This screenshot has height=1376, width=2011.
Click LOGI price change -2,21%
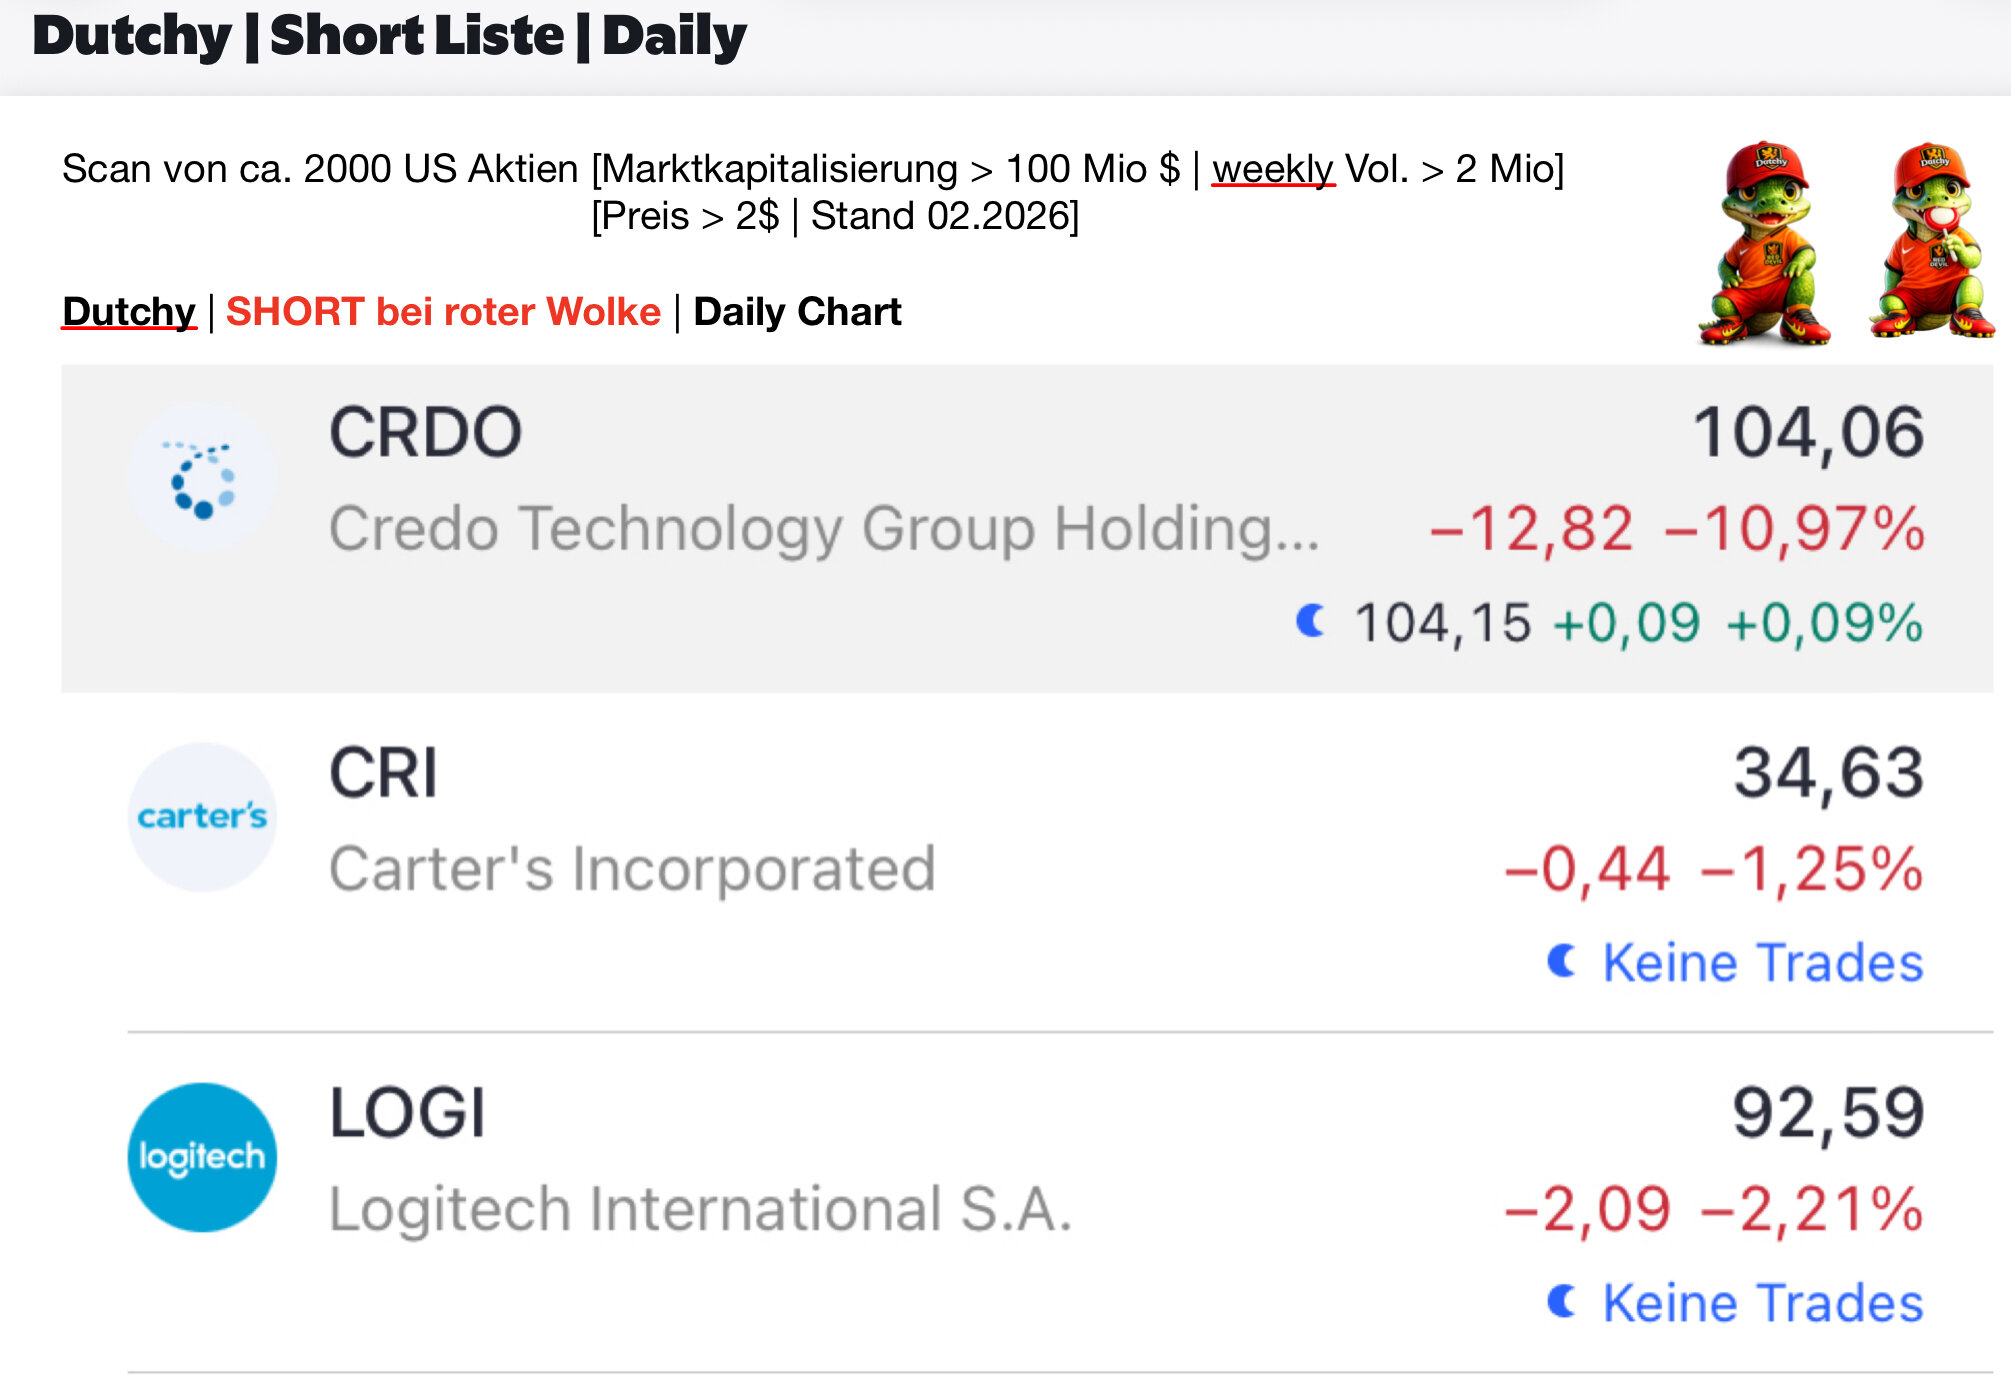(1811, 1208)
